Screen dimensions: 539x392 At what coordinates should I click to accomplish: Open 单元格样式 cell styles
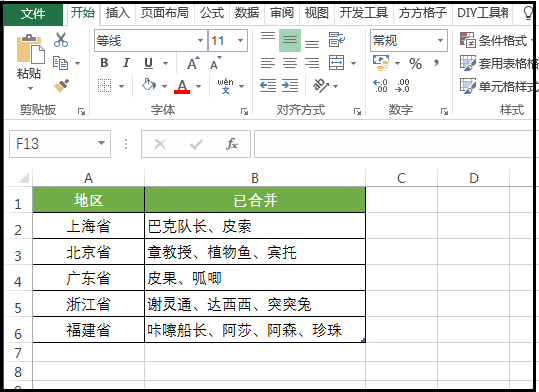coord(499,86)
